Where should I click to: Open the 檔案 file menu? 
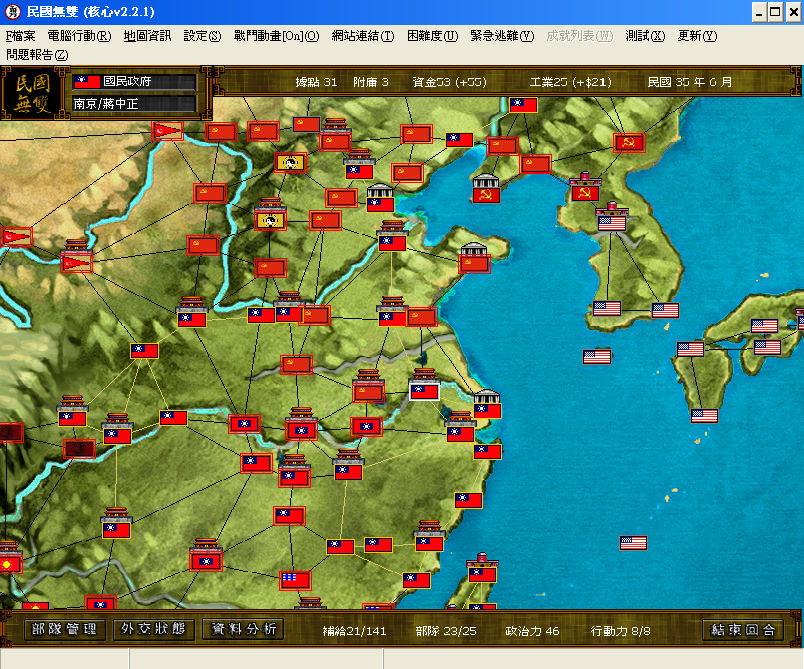(x=21, y=36)
